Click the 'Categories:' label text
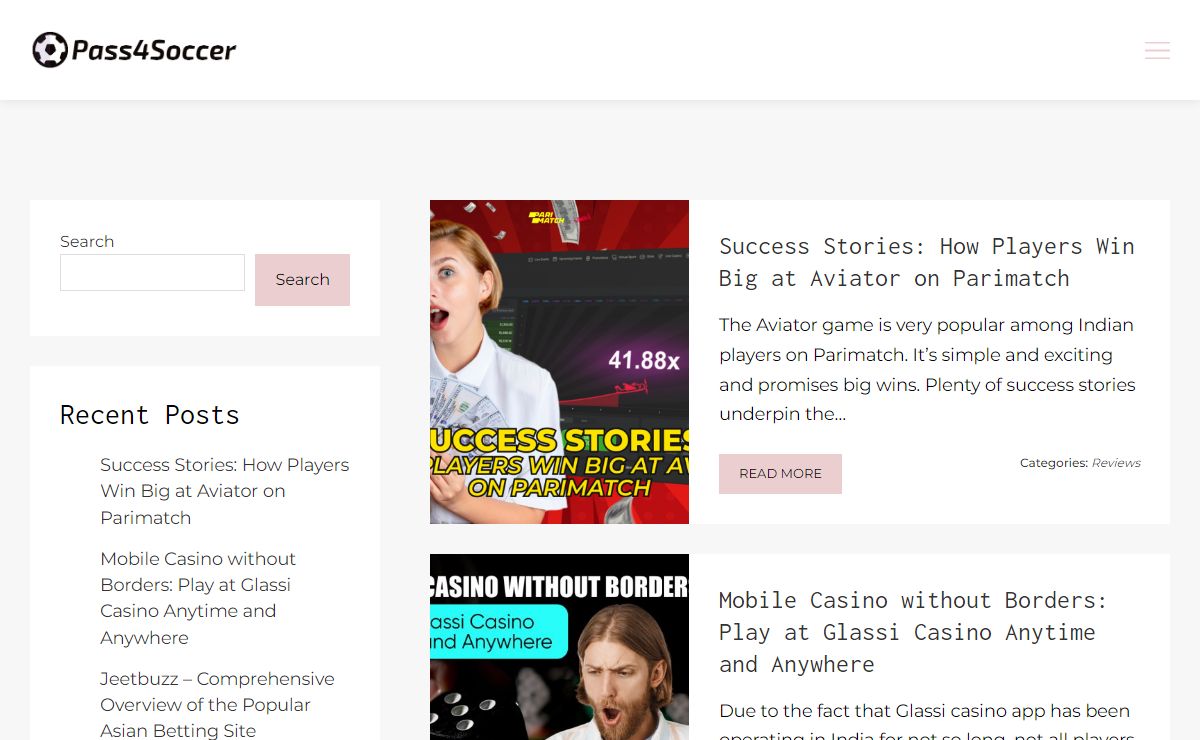Screen dimensions: 1200x740 tap(1054, 463)
